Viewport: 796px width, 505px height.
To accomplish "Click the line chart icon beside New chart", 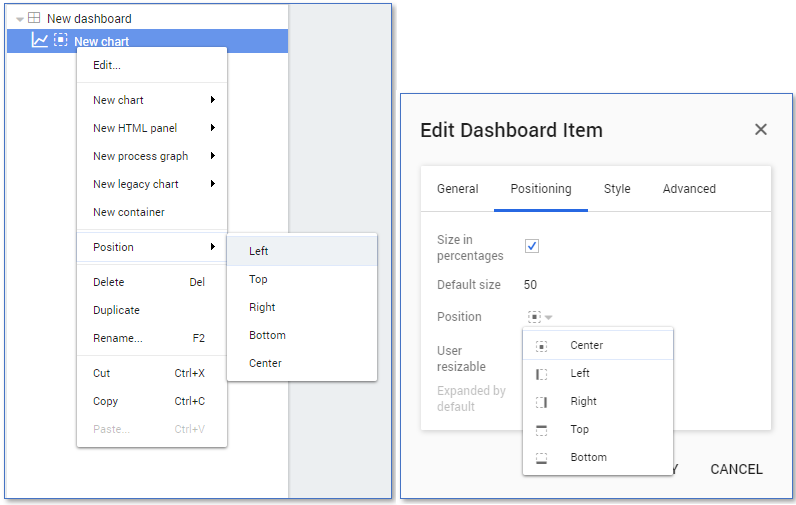I will point(39,41).
